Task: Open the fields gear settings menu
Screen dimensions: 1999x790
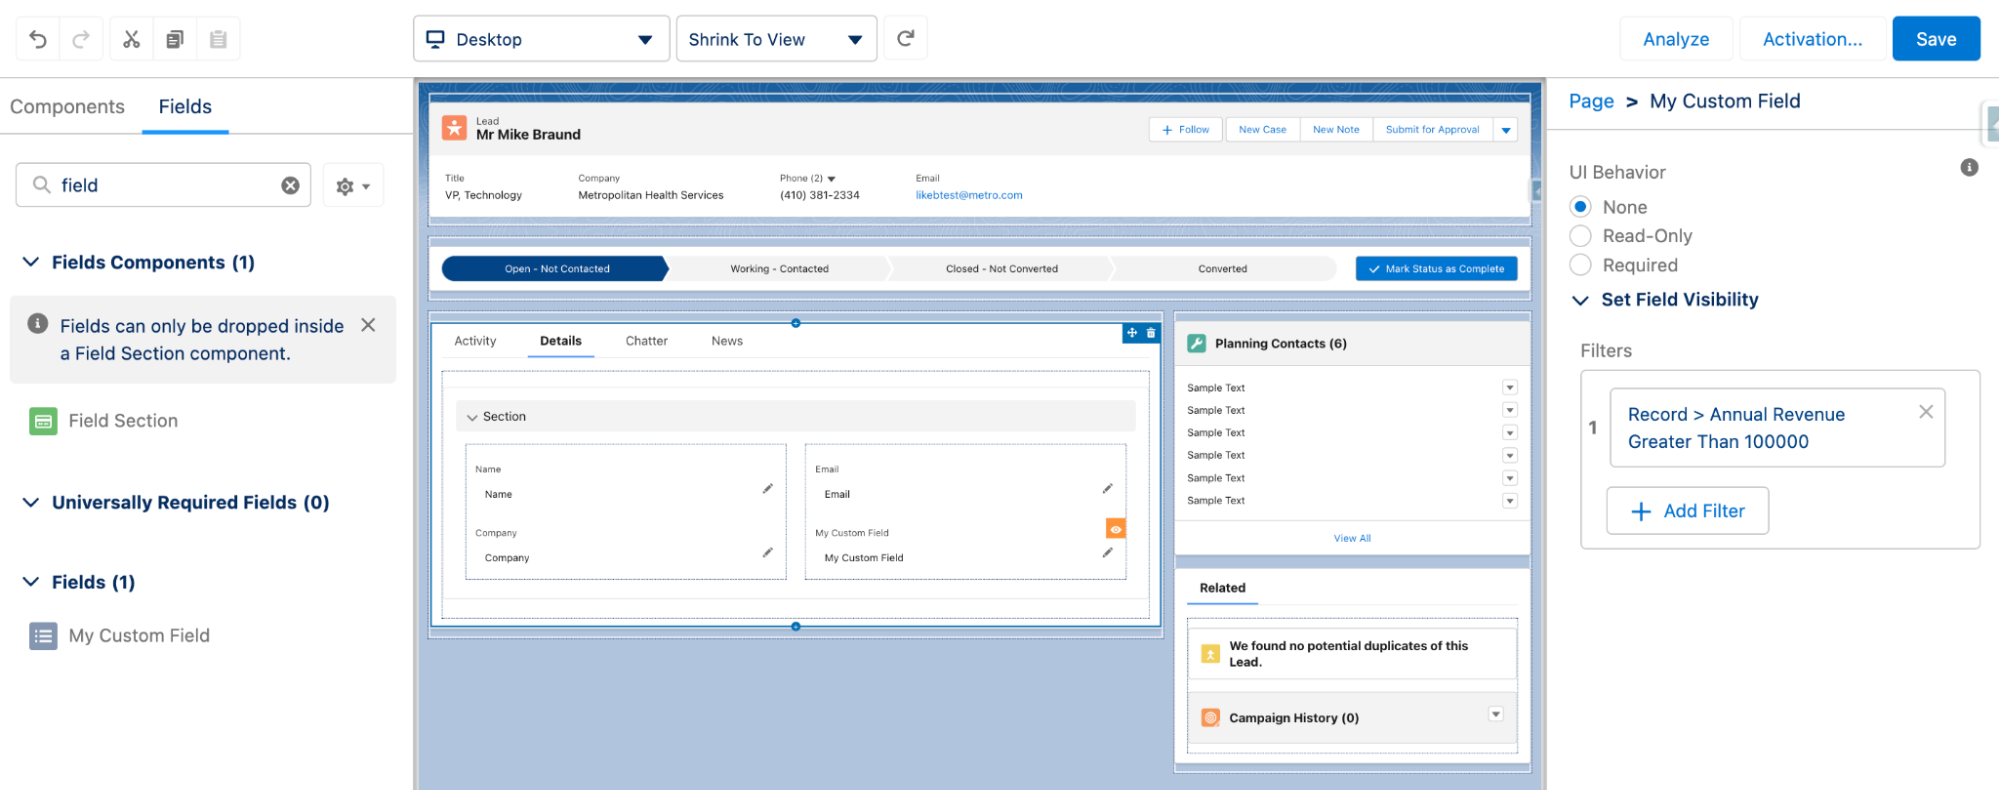Action: 353,186
